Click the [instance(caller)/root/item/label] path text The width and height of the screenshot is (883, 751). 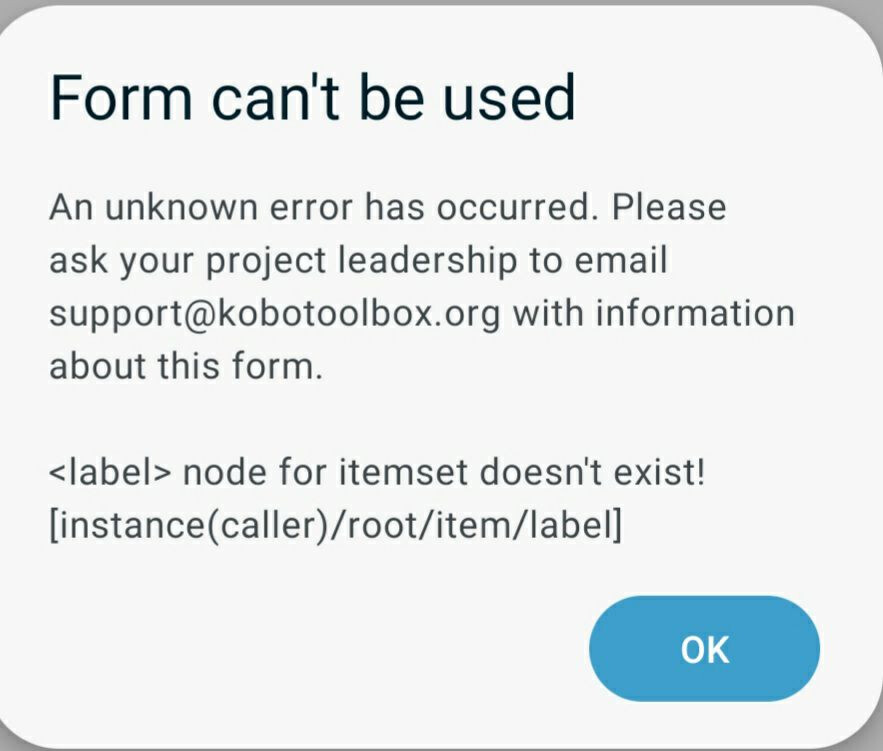pyautogui.click(x=335, y=524)
